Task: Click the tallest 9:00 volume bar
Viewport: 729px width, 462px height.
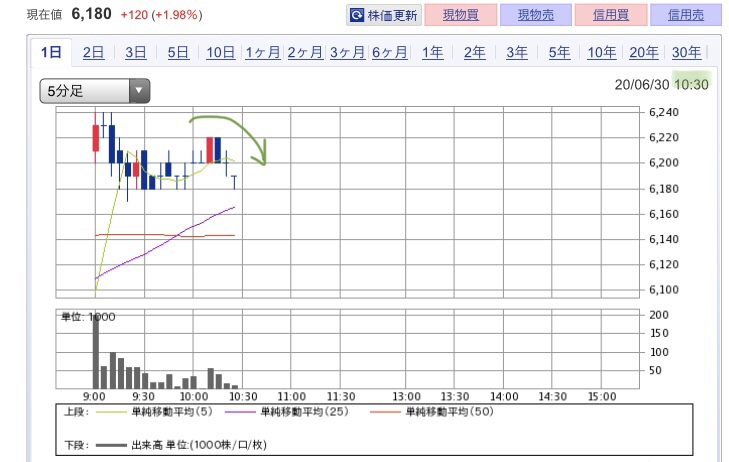Action: coord(96,352)
